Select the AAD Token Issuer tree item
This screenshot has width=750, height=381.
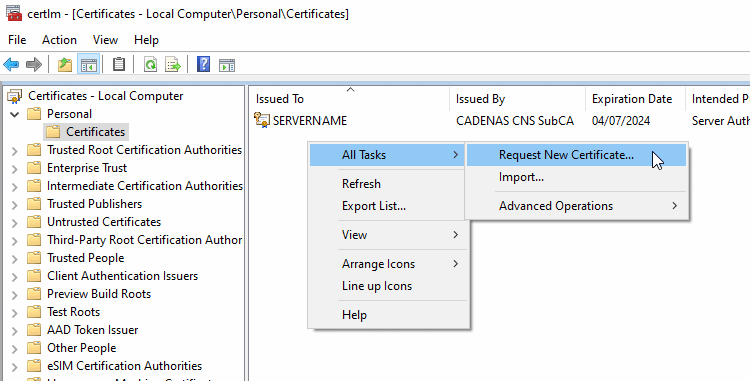click(92, 330)
